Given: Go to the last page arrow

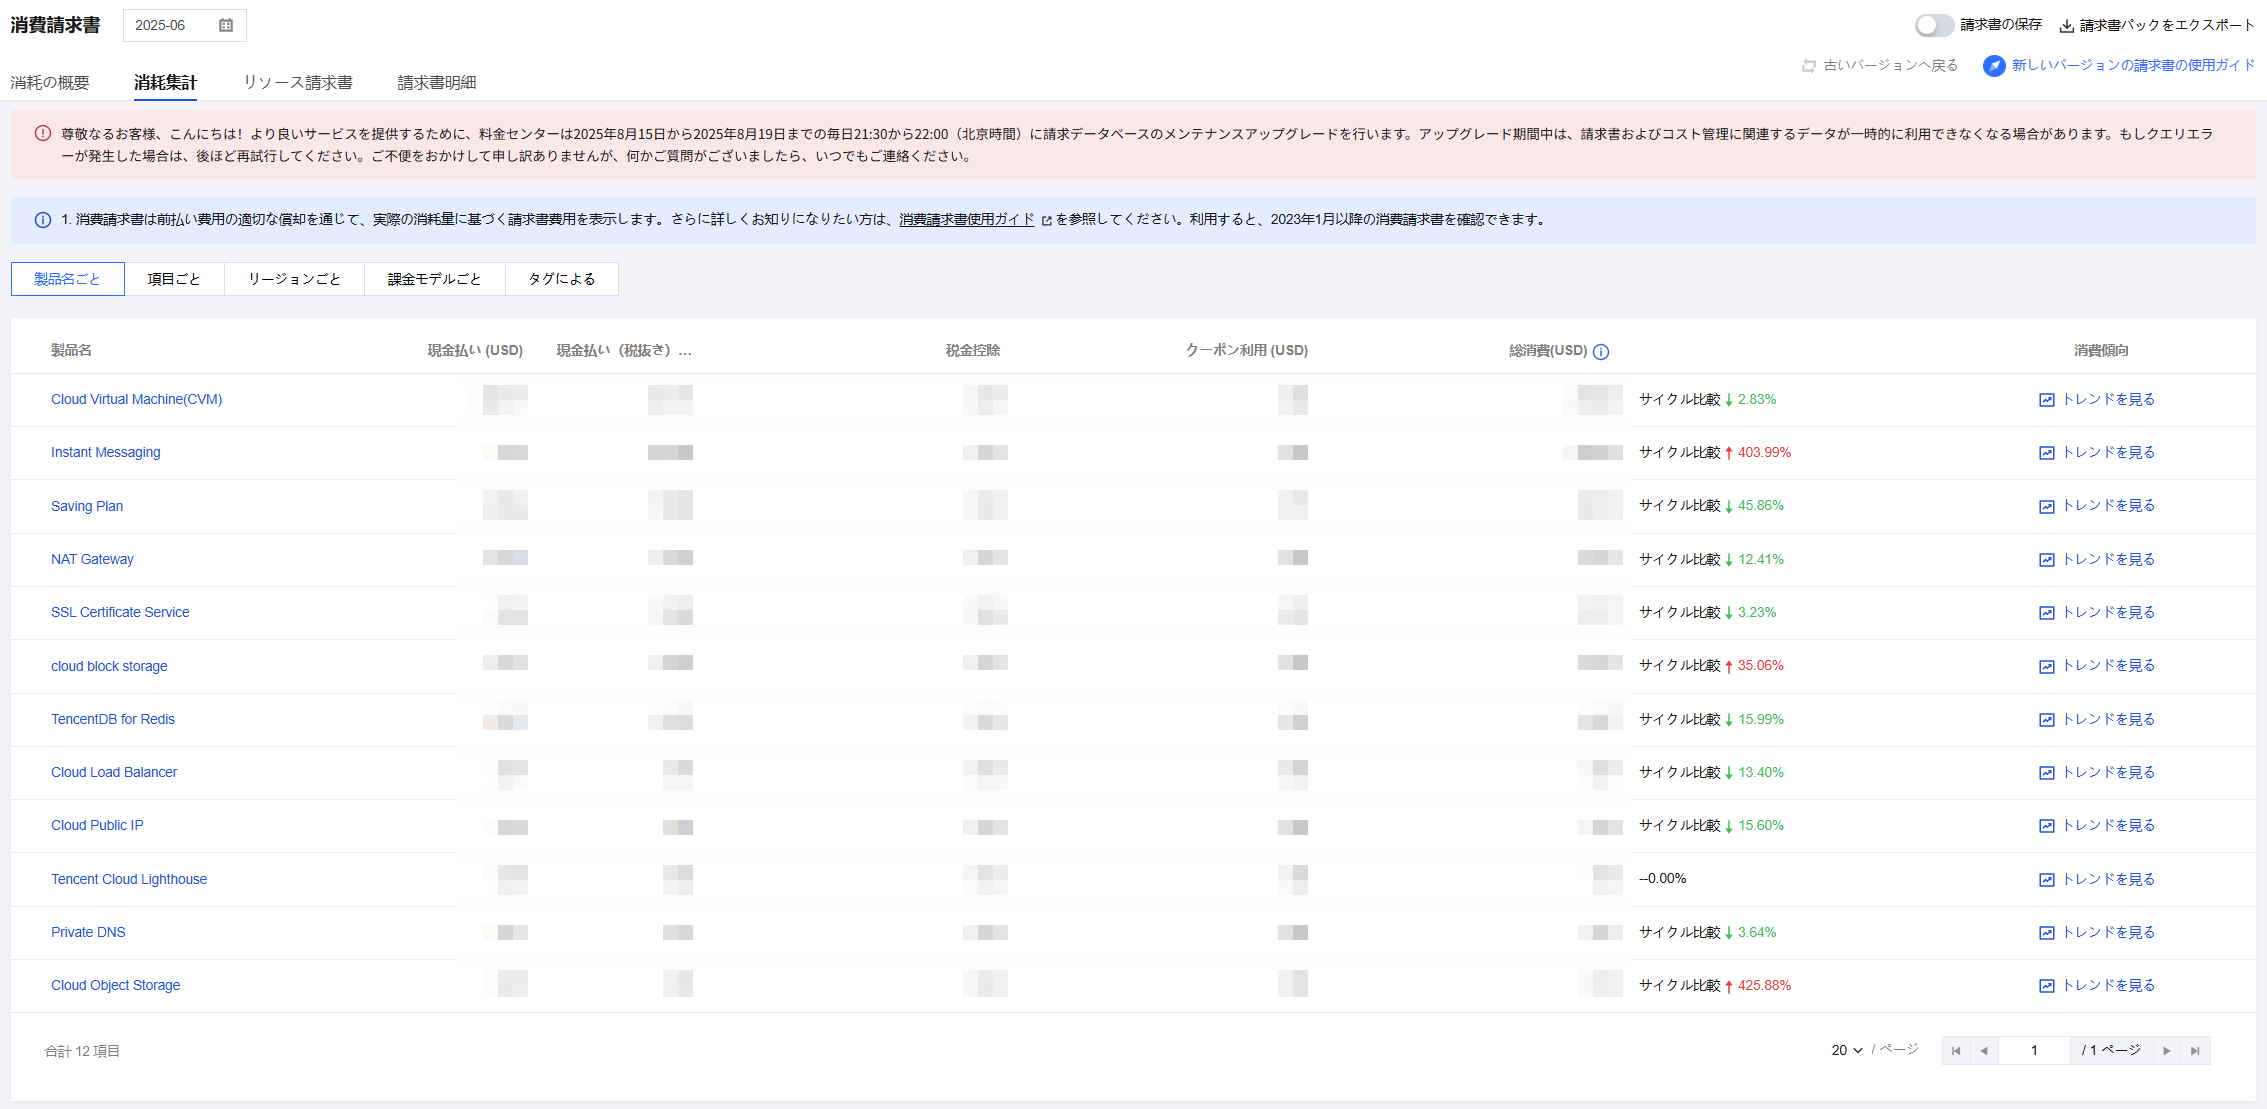Looking at the screenshot, I should (x=2195, y=1051).
